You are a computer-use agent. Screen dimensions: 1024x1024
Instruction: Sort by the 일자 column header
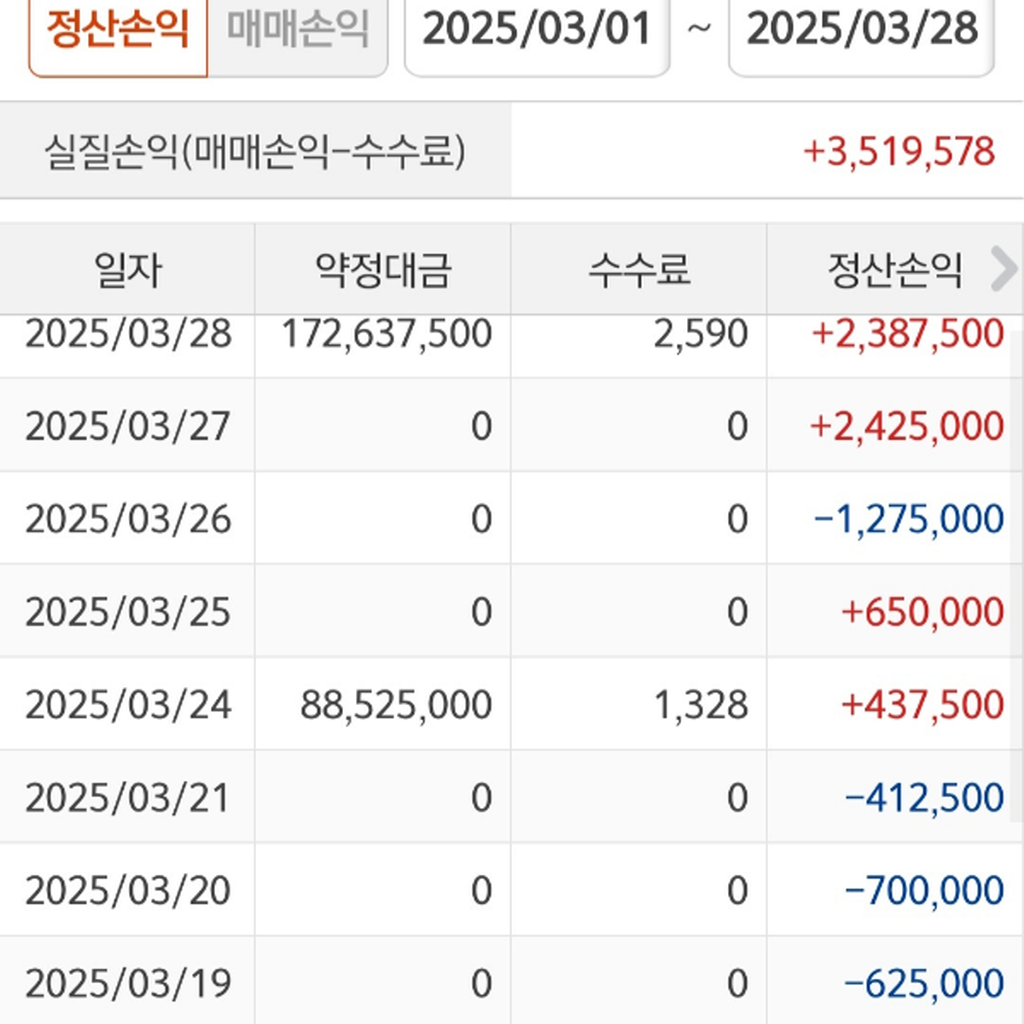tap(127, 269)
